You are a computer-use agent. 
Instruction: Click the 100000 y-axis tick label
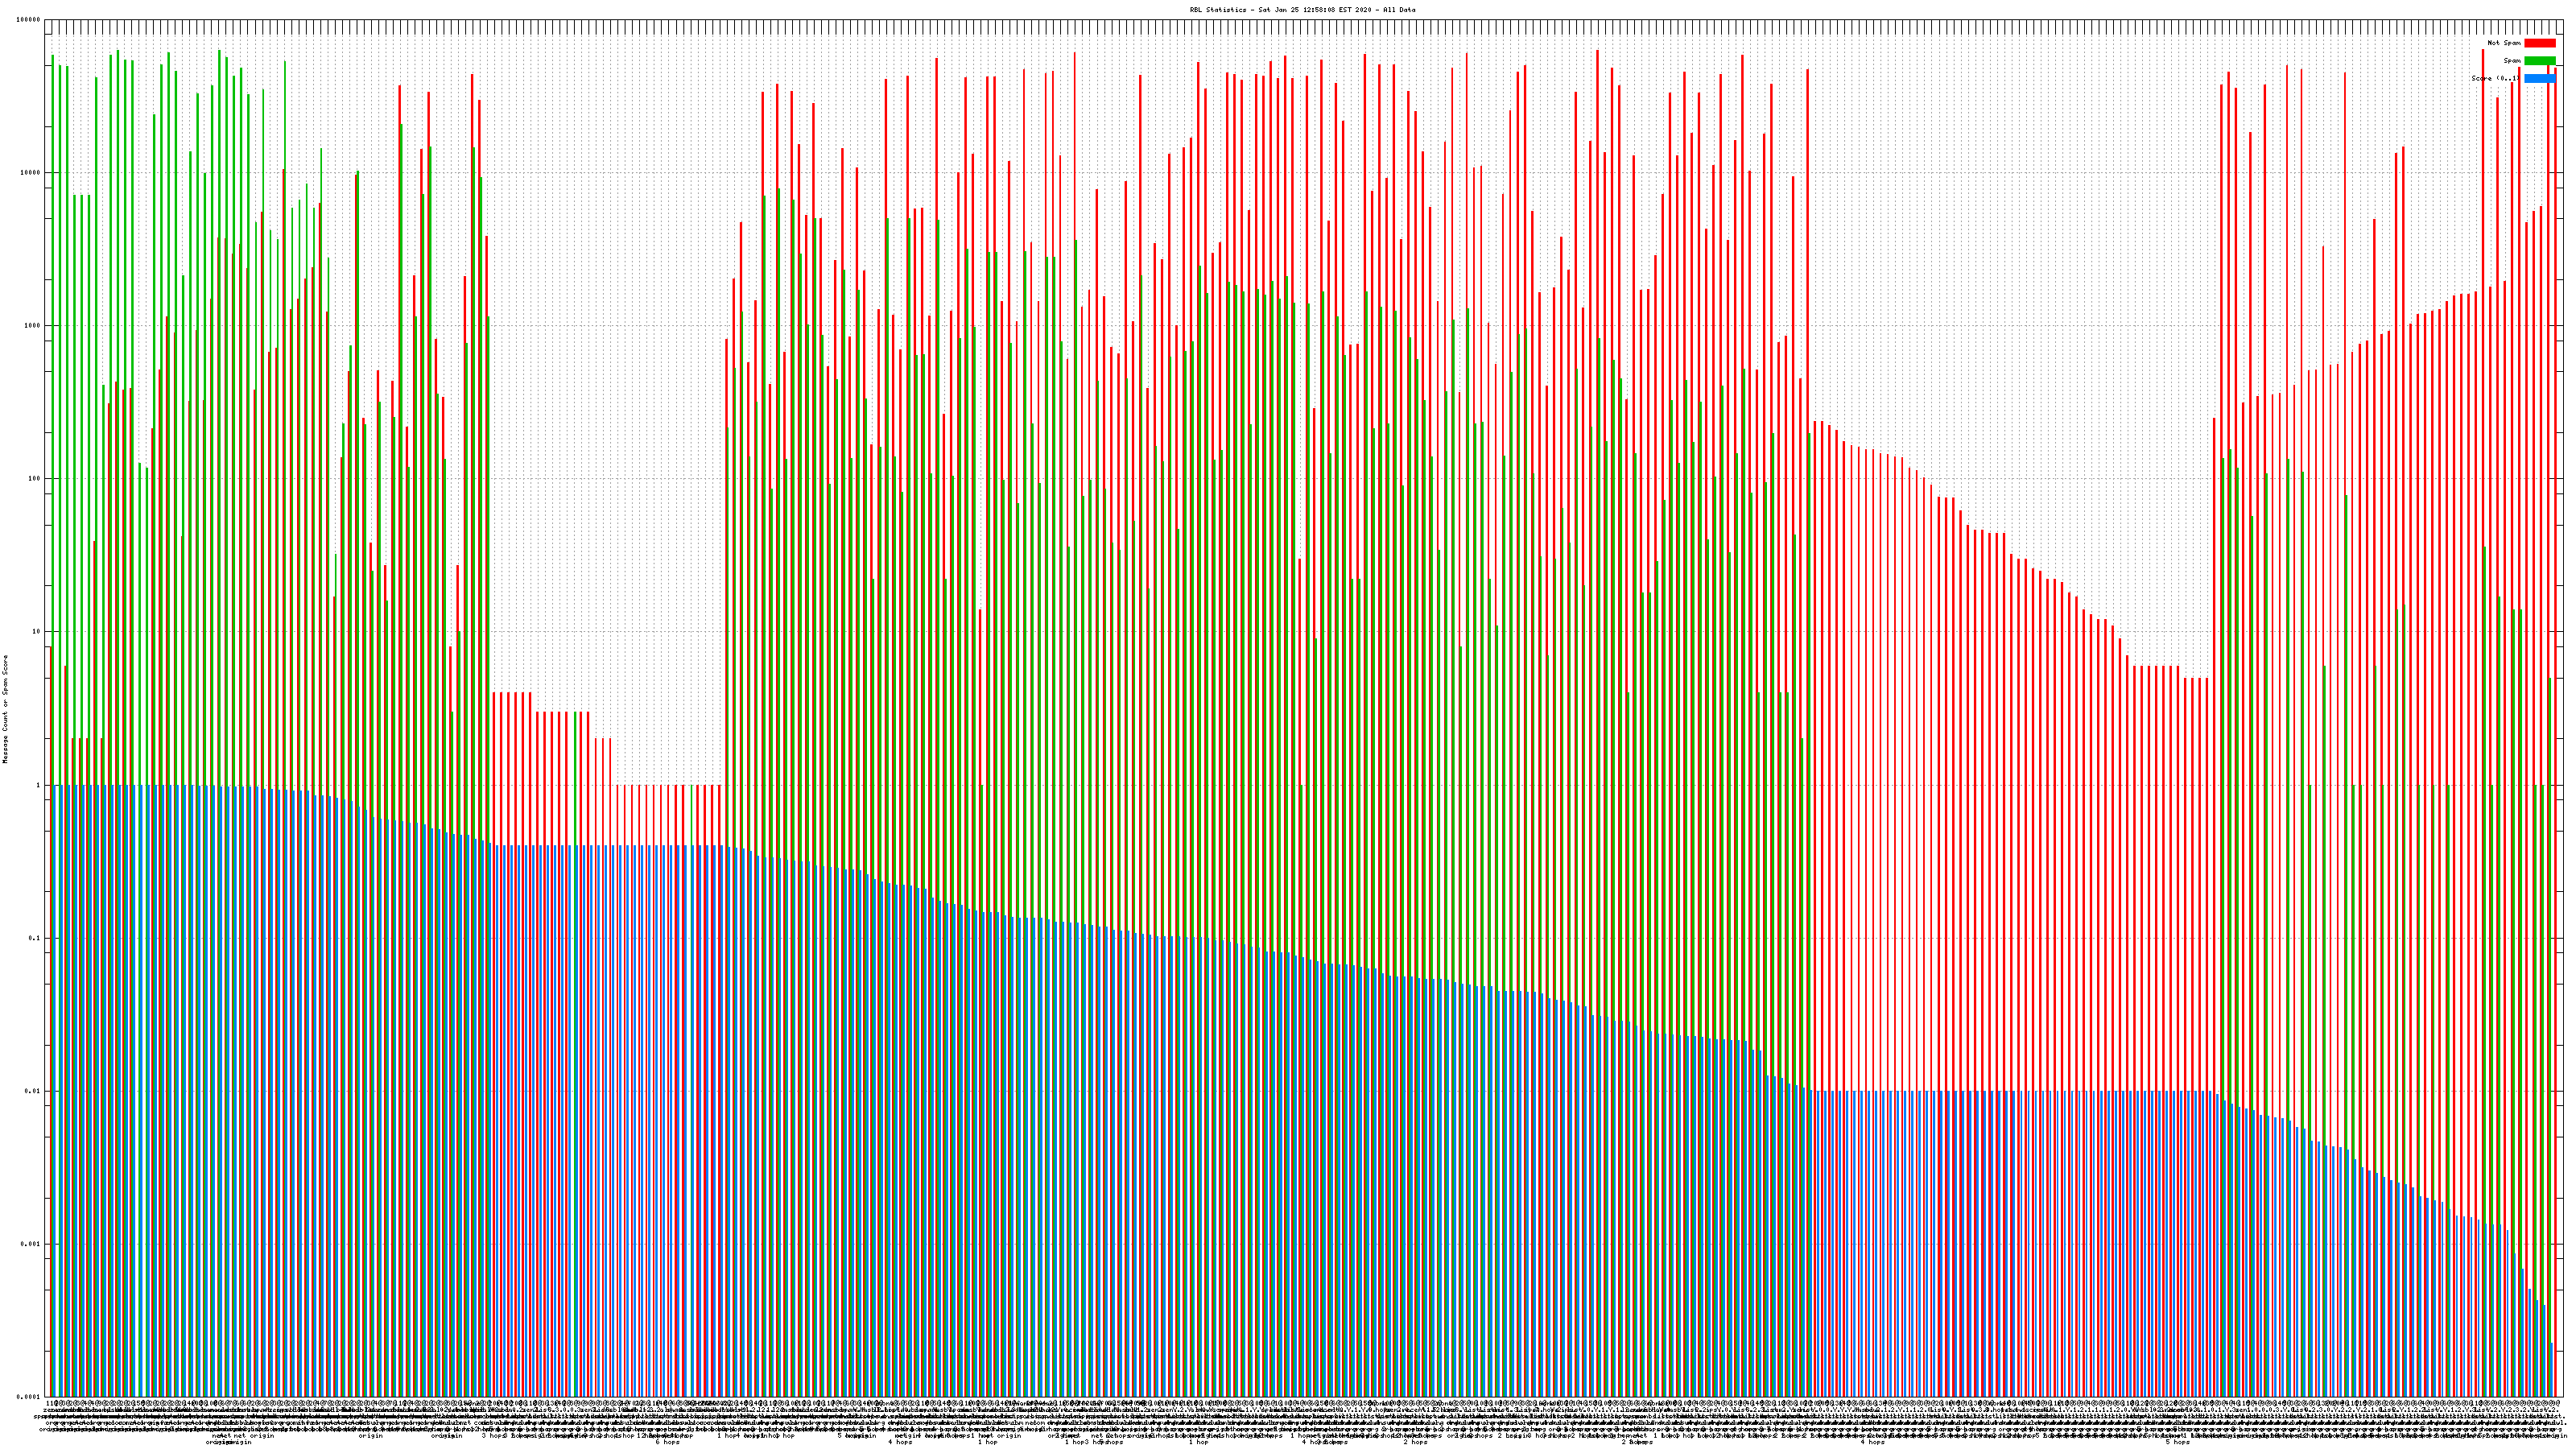click(29, 20)
